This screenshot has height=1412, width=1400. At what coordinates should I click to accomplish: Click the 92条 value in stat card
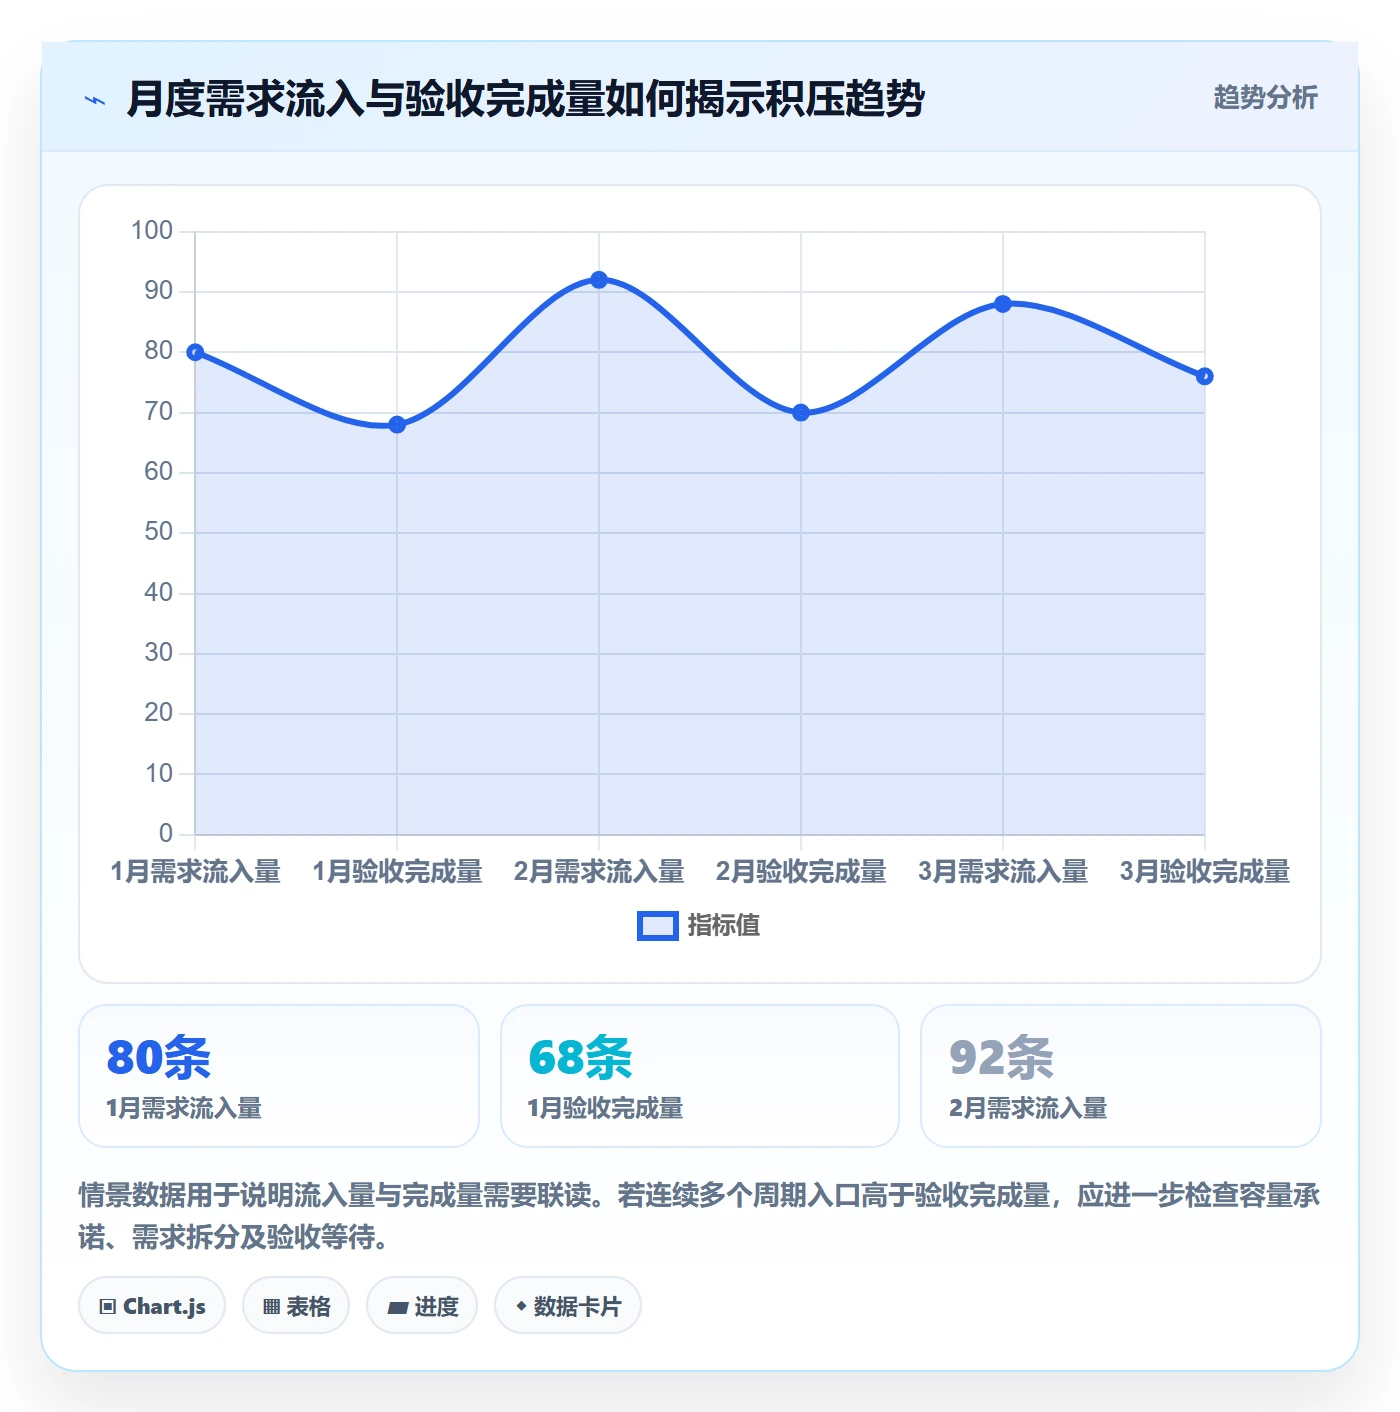(1002, 1058)
